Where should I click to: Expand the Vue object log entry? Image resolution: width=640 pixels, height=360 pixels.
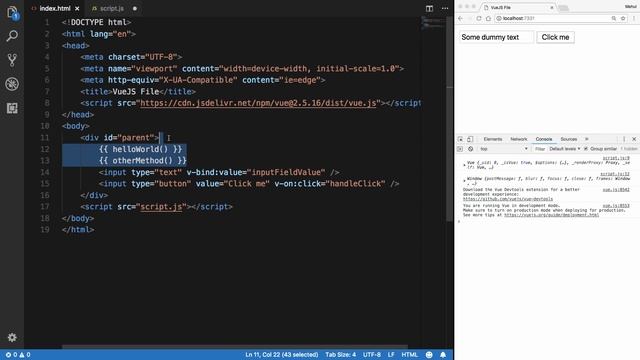tap(464, 165)
